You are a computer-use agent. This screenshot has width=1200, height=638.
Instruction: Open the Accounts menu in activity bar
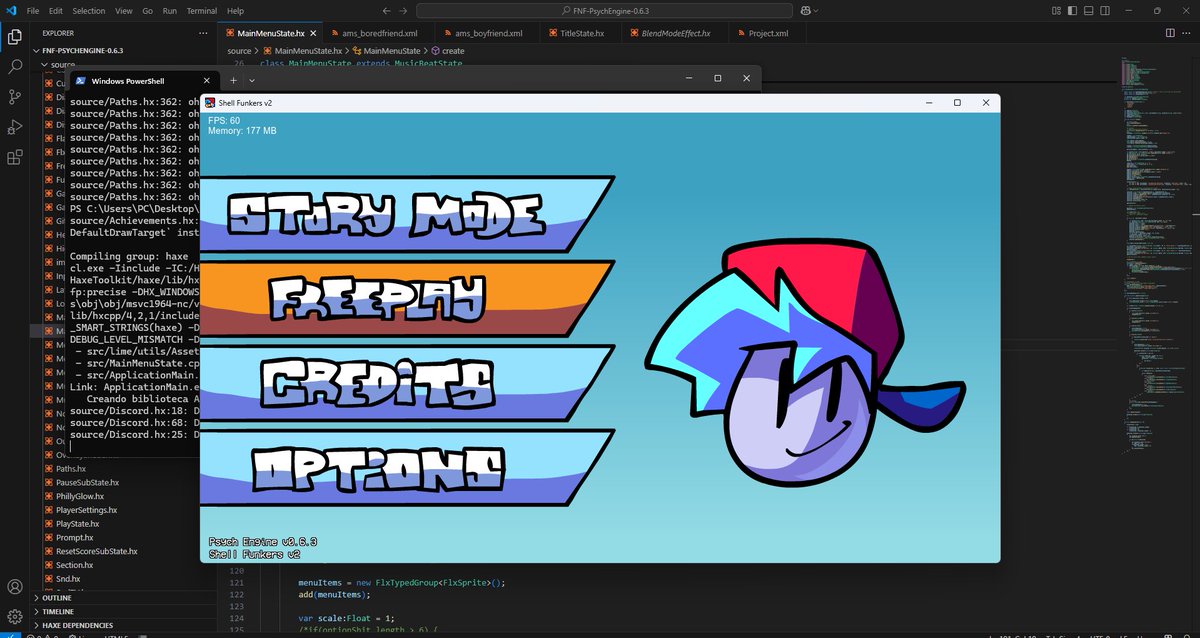coord(15,587)
